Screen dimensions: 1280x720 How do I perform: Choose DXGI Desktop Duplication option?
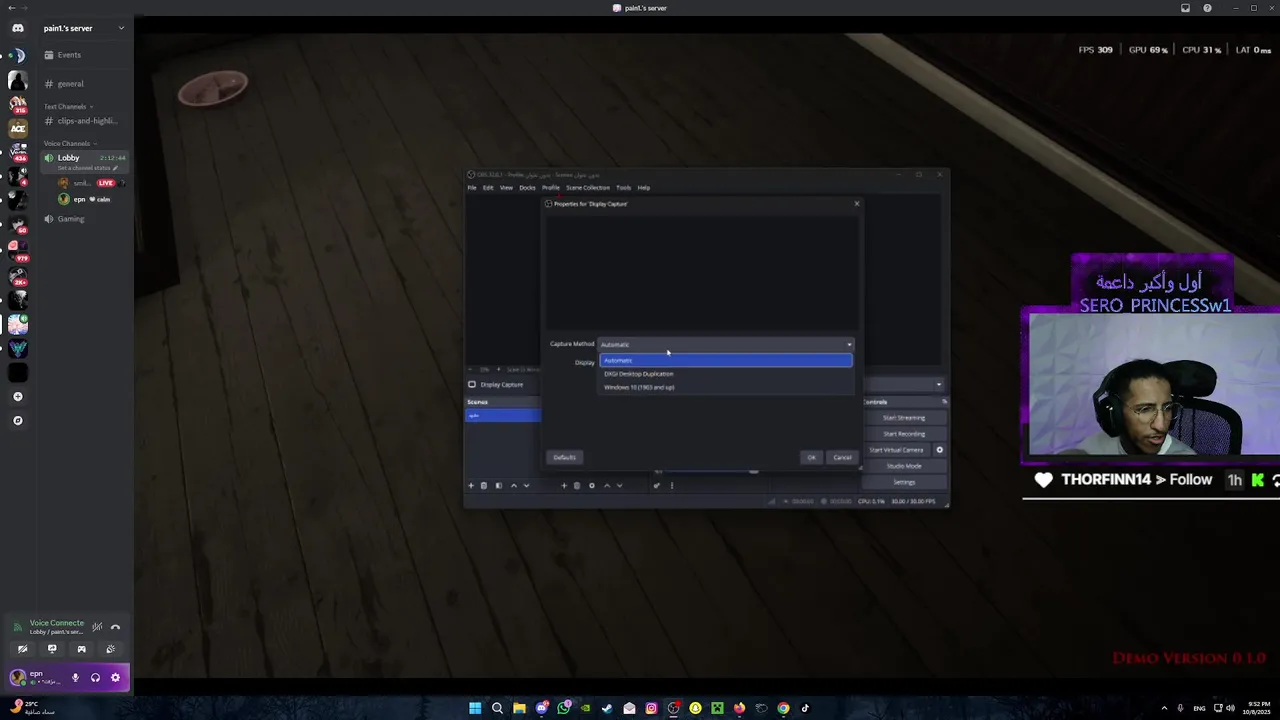pyautogui.click(x=726, y=374)
